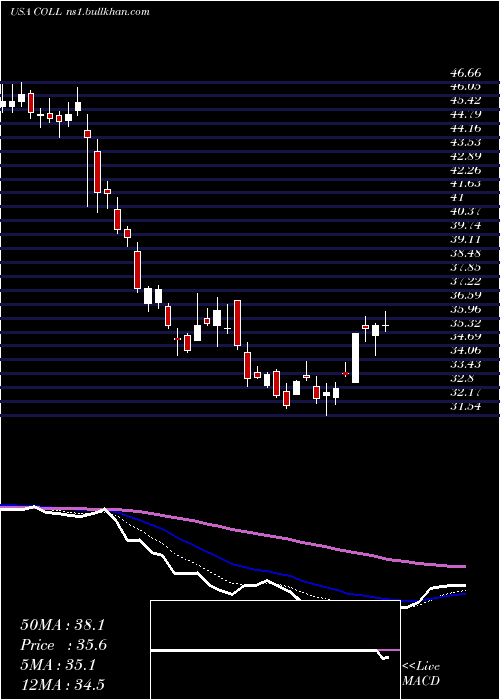Click the 44.79 price axis label
This screenshot has width=500, height=700.
point(464,114)
